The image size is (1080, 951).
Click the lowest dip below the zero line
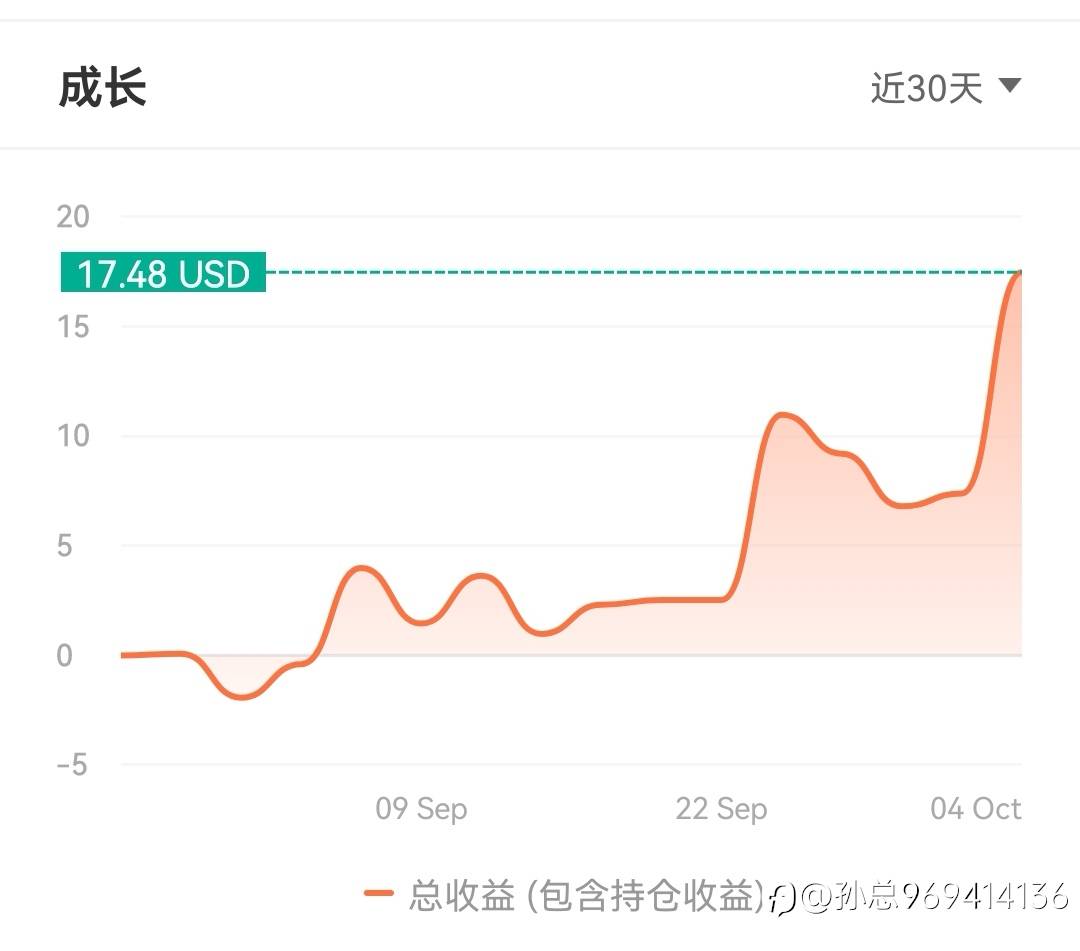click(x=243, y=697)
